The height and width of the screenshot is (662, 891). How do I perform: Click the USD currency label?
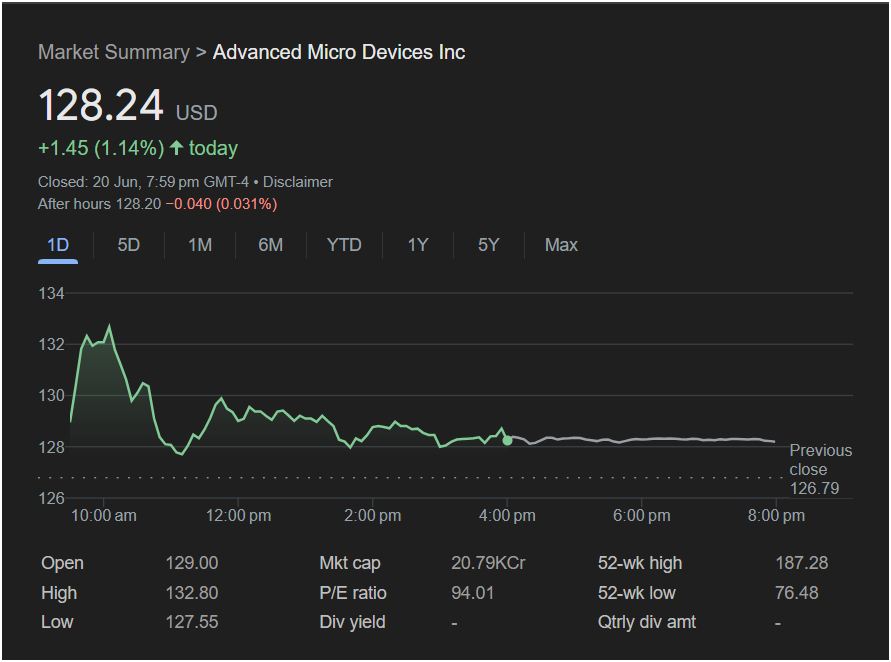pos(197,113)
